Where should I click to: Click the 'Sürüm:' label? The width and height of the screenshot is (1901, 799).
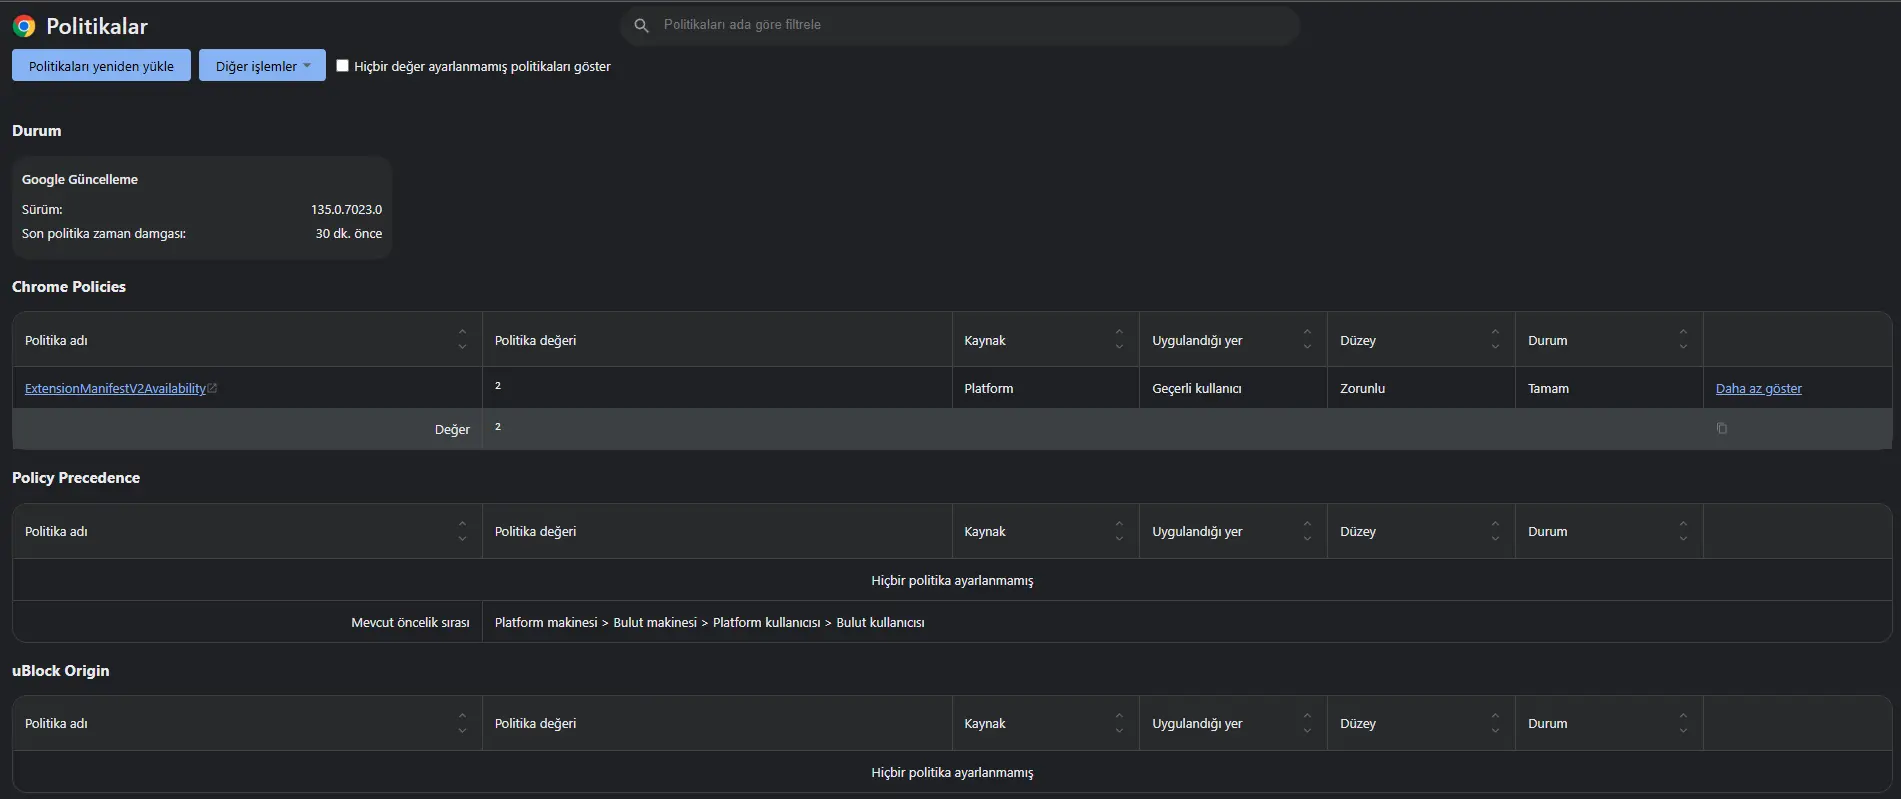pyautogui.click(x=42, y=210)
